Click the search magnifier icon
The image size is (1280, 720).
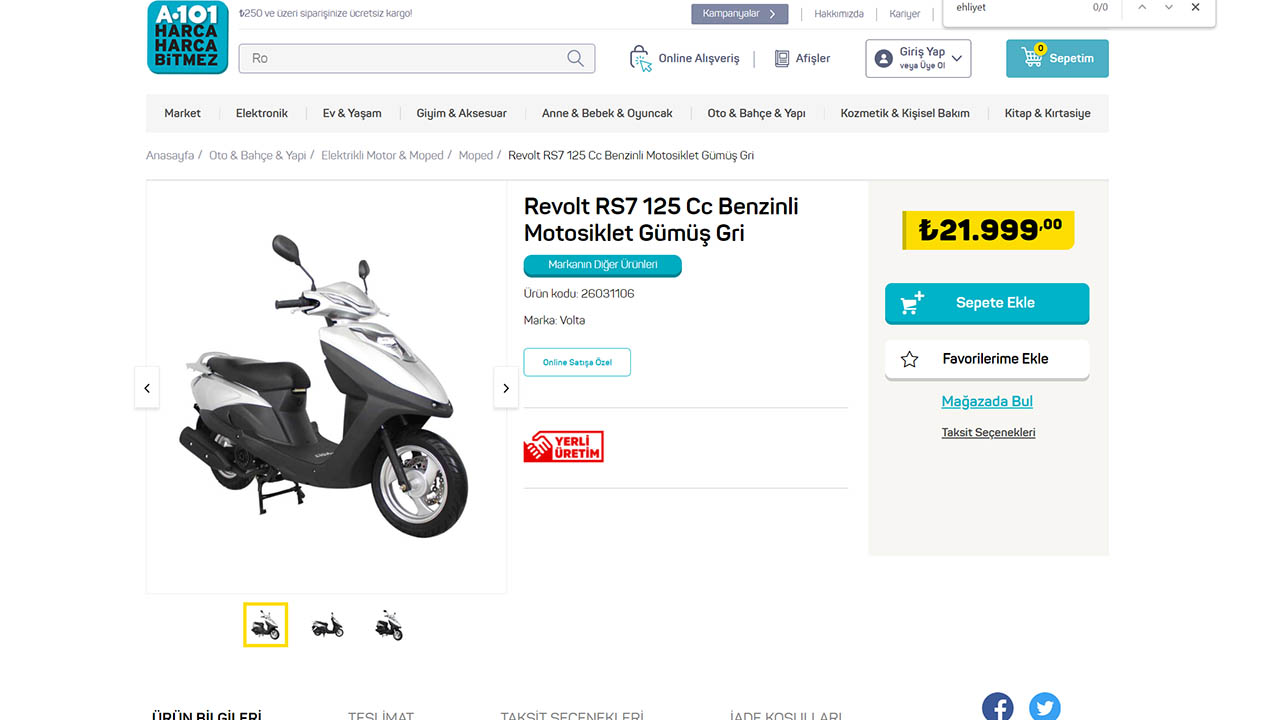pos(575,58)
